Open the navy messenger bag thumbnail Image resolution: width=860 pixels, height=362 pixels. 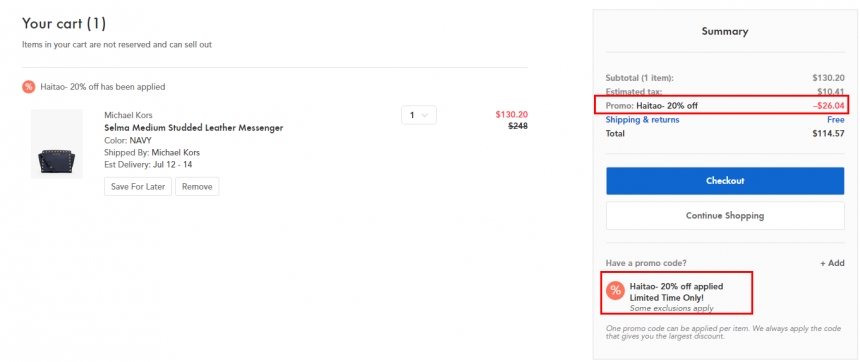(57, 144)
